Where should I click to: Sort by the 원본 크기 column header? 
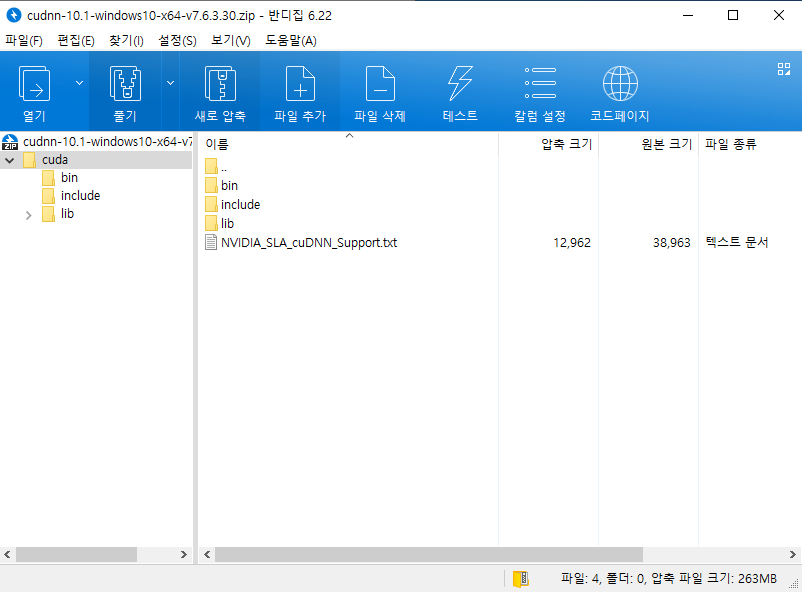666,144
